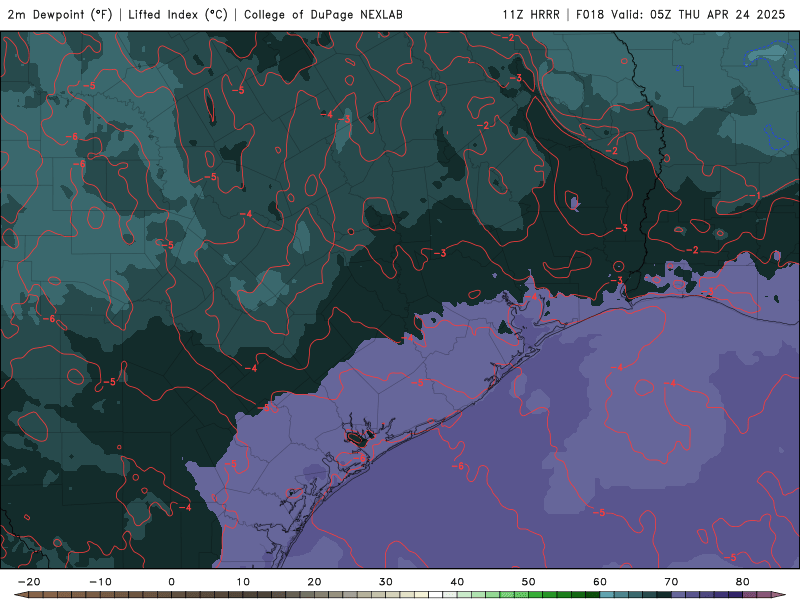Click the left arrow end of the color bar

pyautogui.click(x=20, y=595)
